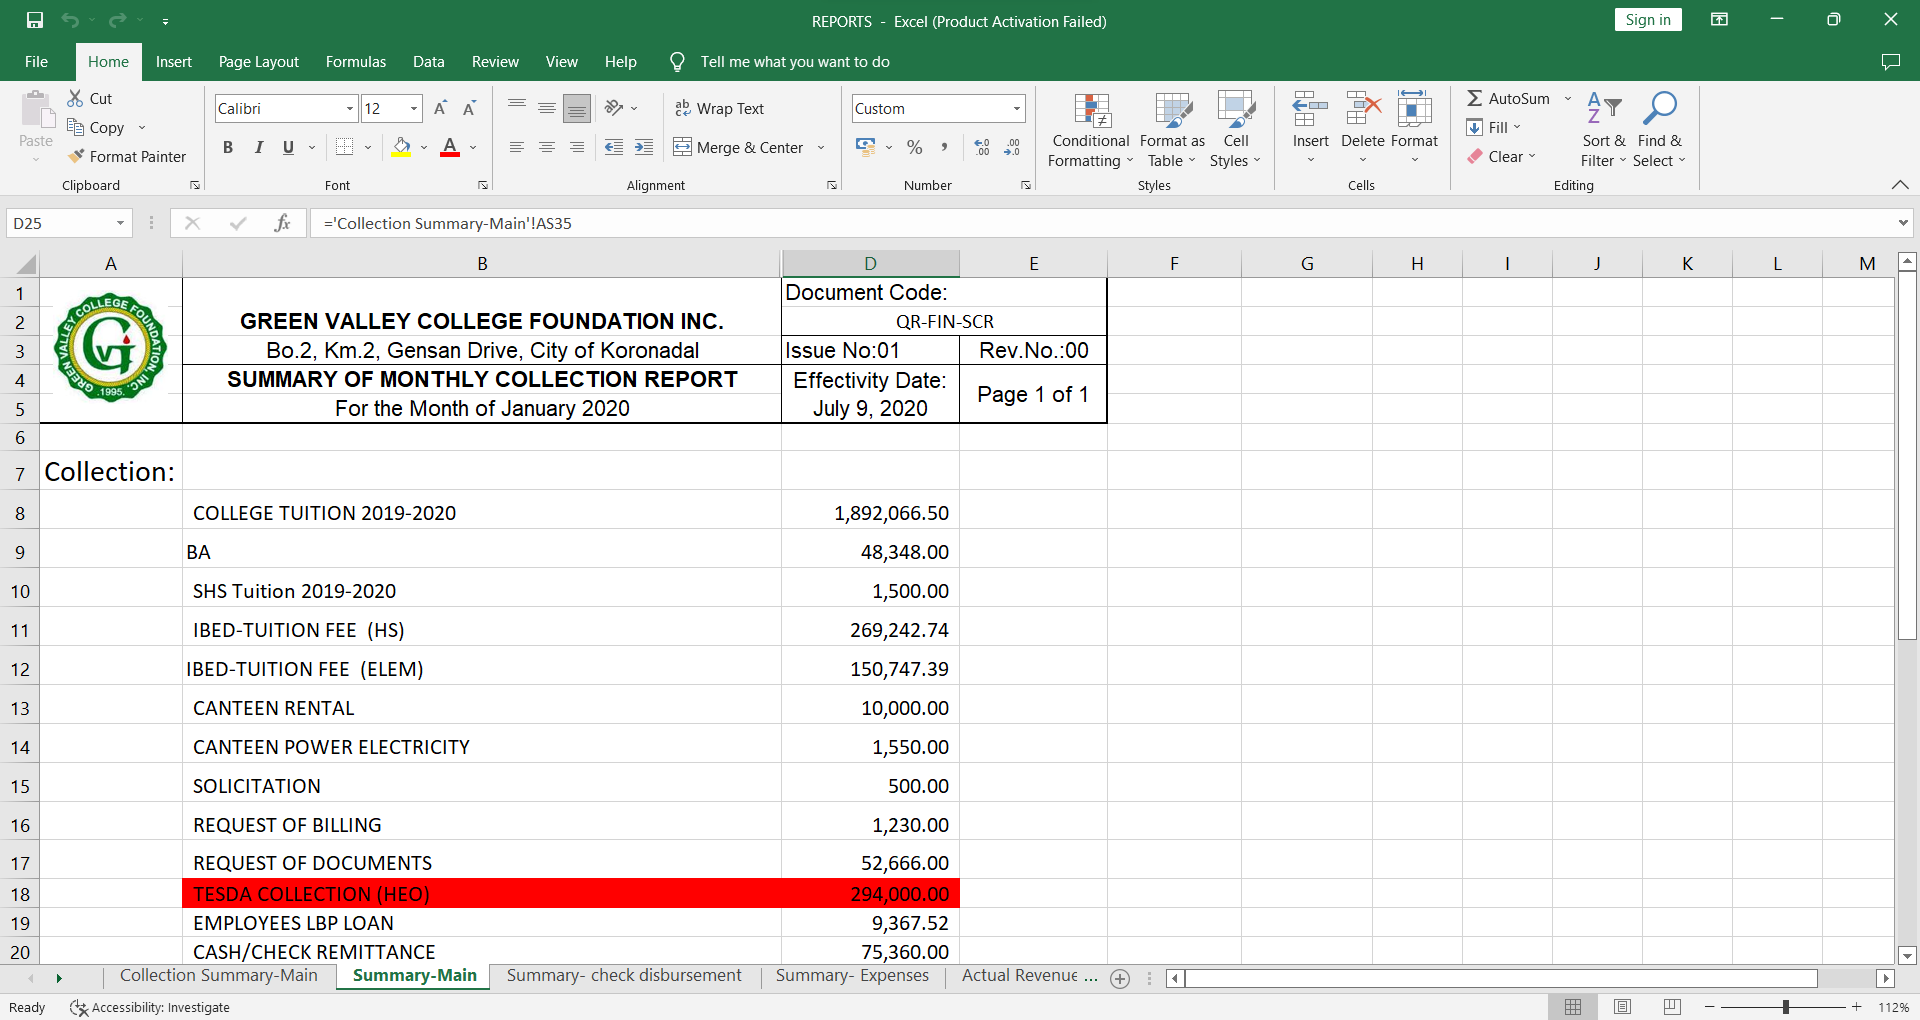1920x1020 pixels.
Task: Toggle Align Left
Action: [517, 147]
